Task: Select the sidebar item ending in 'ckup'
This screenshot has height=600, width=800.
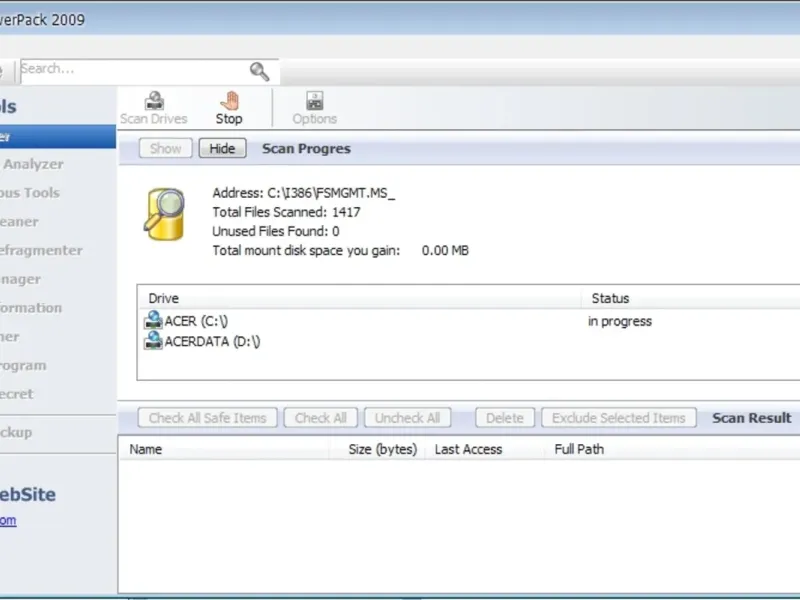Action: (x=16, y=433)
